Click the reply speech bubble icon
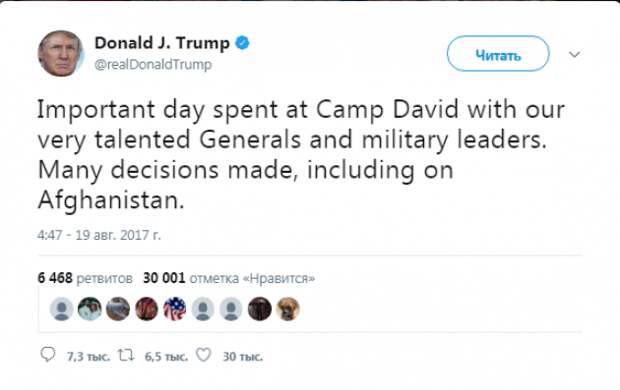620x390 pixels. 48,355
